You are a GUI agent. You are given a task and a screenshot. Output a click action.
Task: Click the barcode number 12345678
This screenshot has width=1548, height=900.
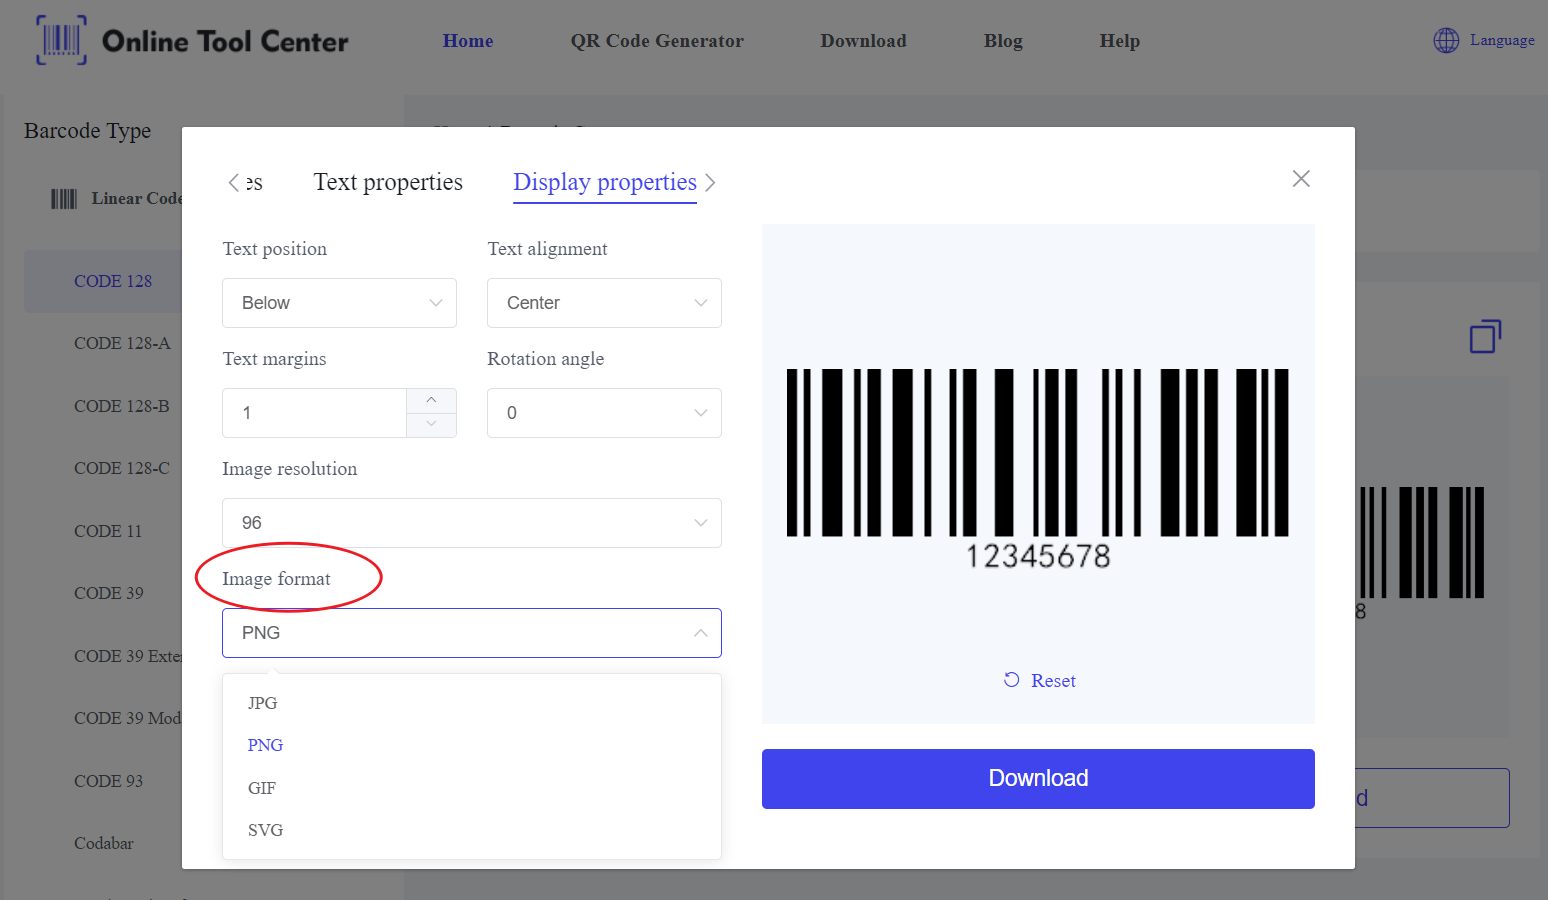(x=1038, y=556)
